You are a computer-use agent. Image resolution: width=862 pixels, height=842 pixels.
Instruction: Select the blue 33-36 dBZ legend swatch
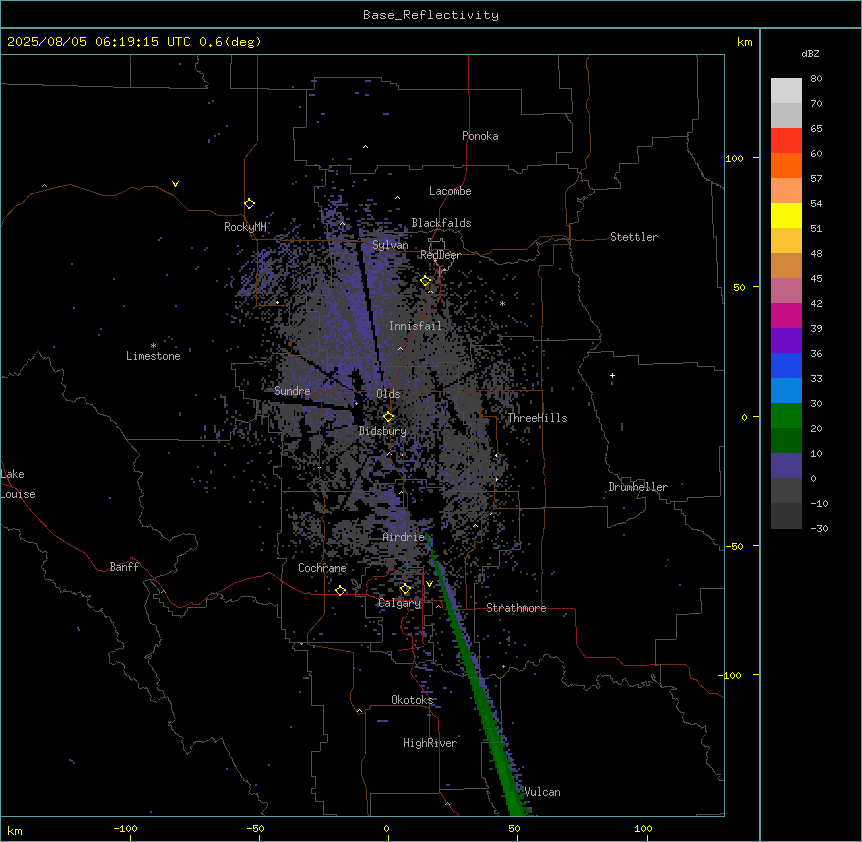786,365
